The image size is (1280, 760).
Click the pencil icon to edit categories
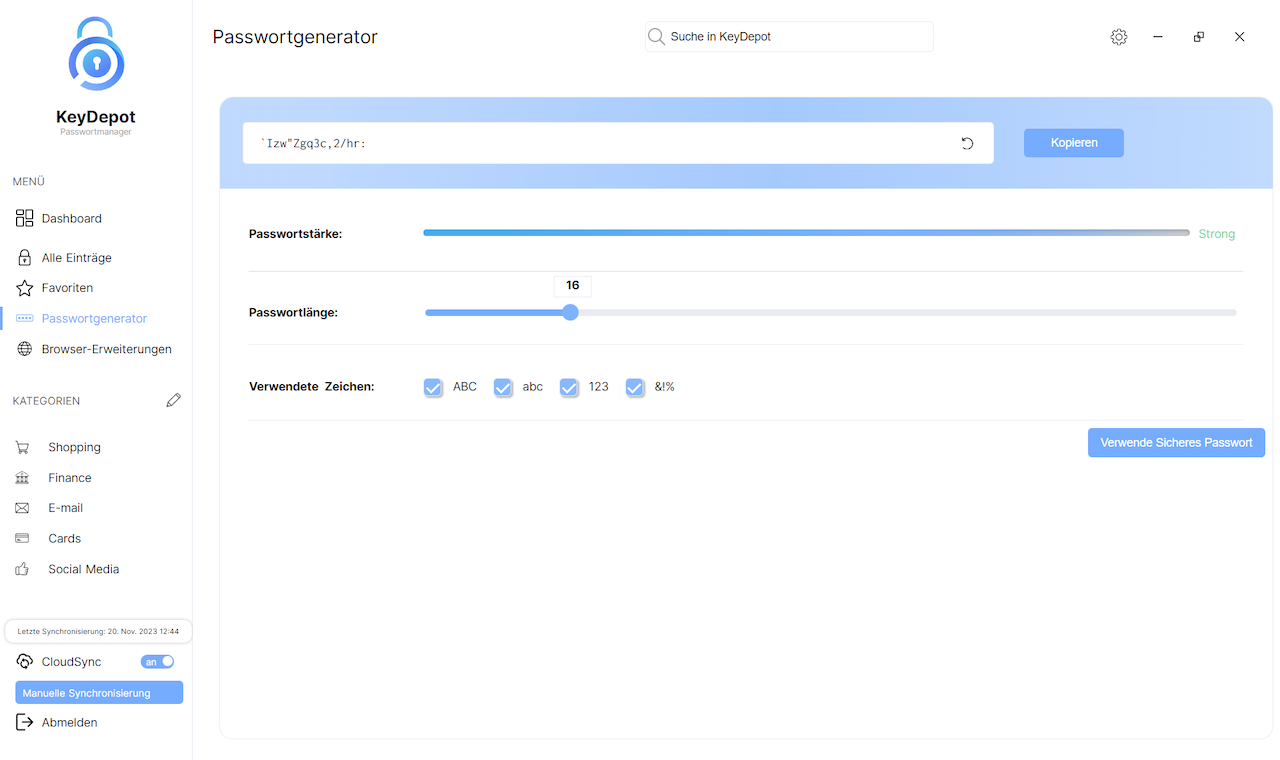coord(174,400)
